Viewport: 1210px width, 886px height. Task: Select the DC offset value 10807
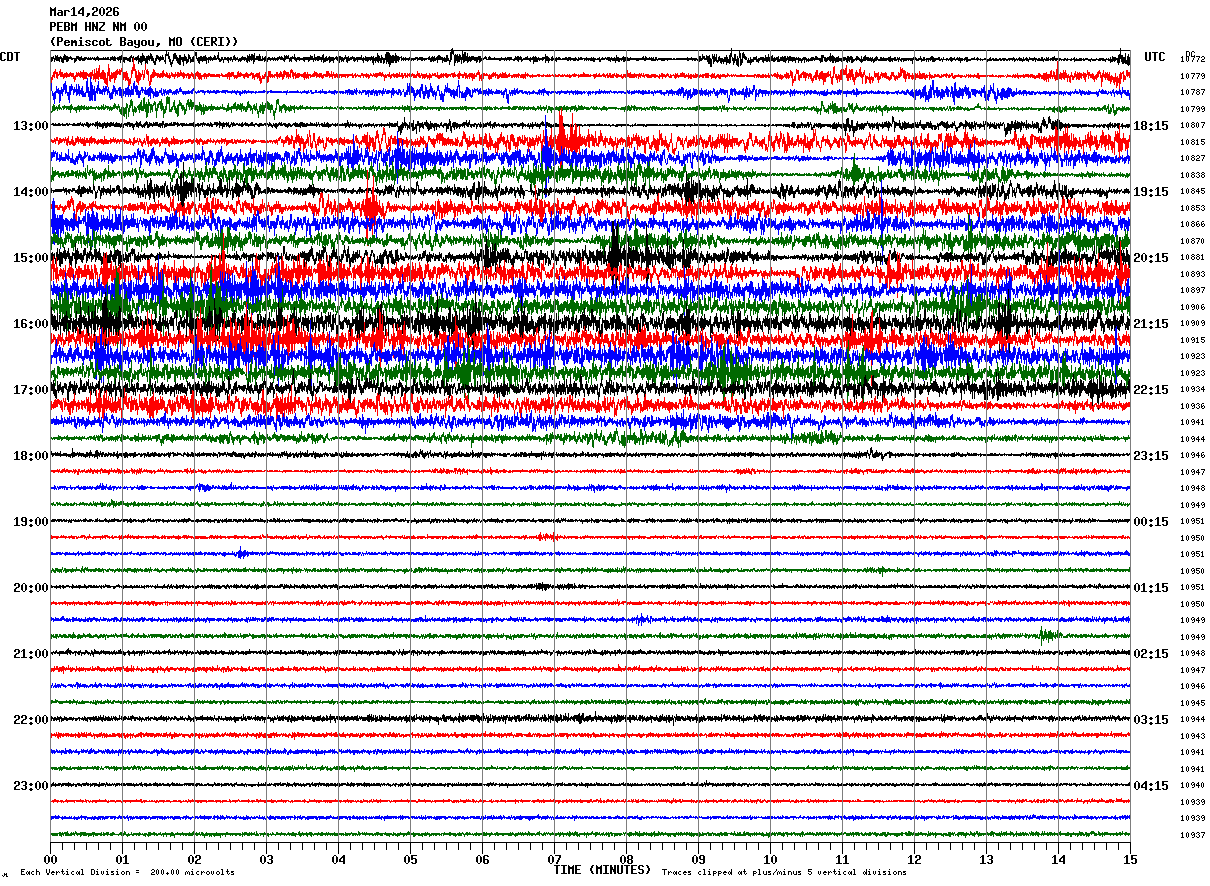[x=1192, y=125]
